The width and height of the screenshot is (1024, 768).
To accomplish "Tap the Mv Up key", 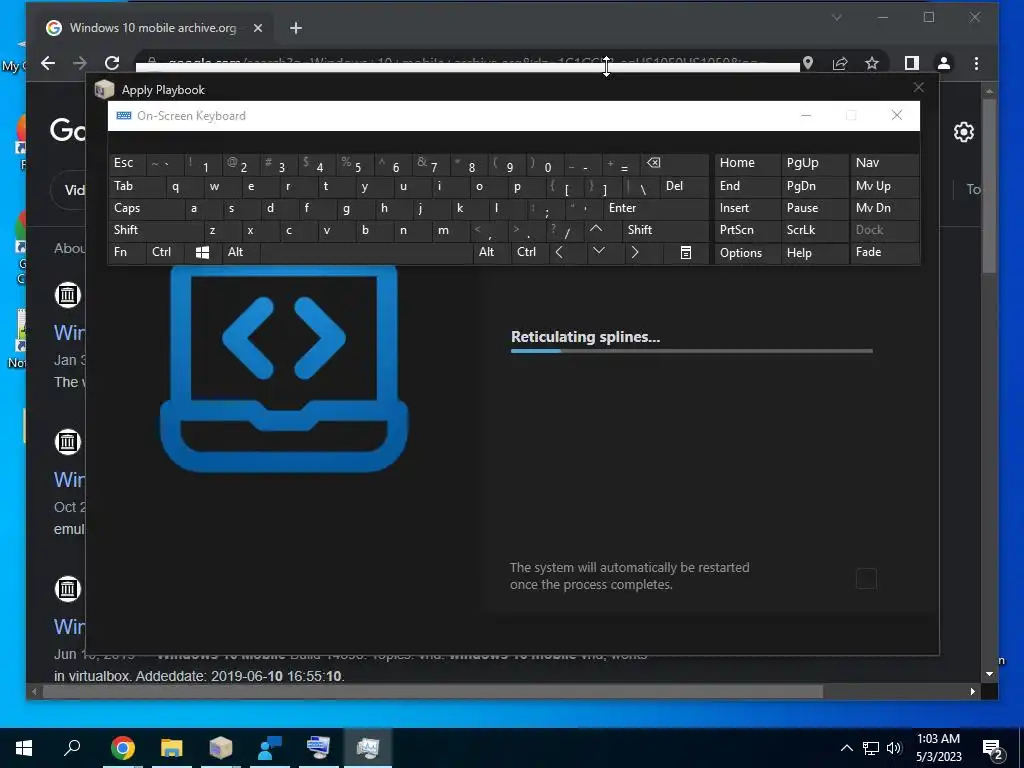I will click(x=884, y=186).
